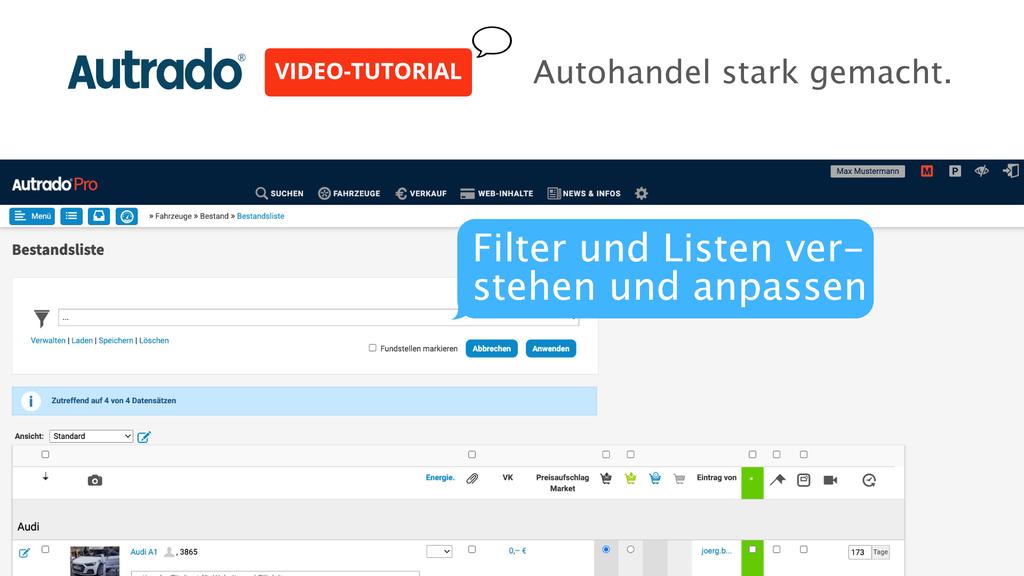Click the list view icon next to Menü
The image size is (1024, 576).
click(71, 216)
